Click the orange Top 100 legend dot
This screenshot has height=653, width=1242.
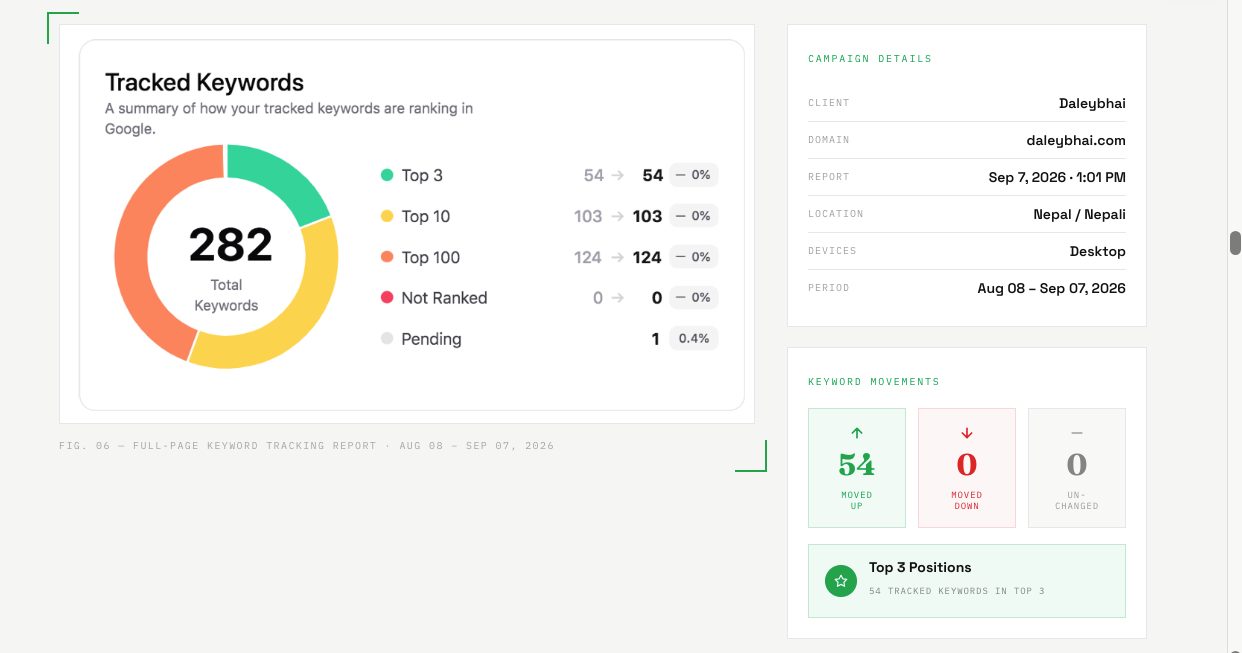point(387,257)
